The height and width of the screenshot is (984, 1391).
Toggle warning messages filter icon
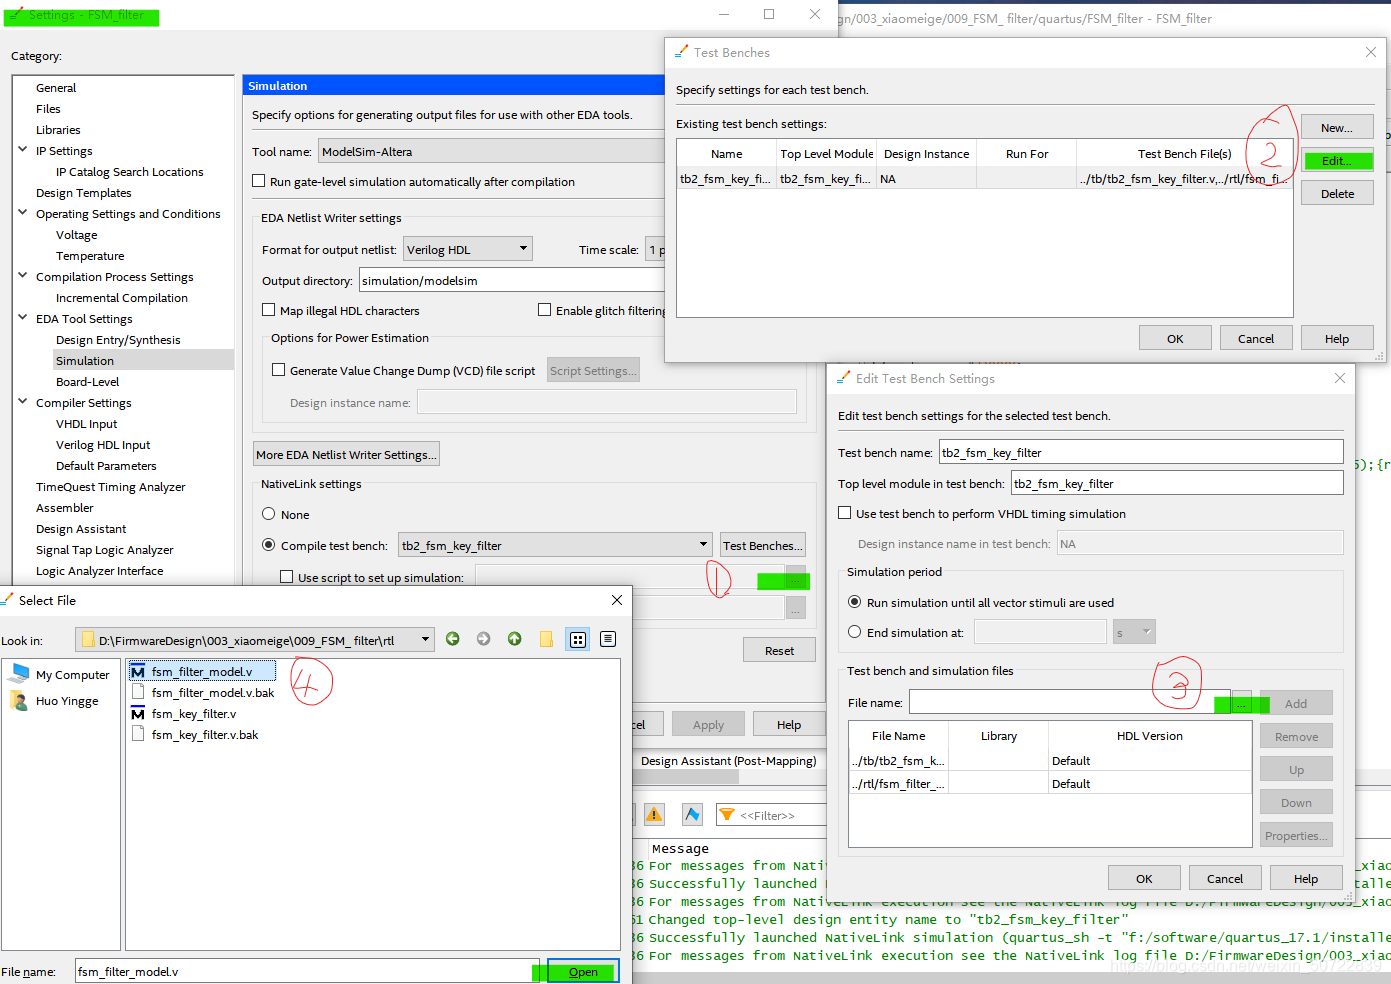point(654,815)
